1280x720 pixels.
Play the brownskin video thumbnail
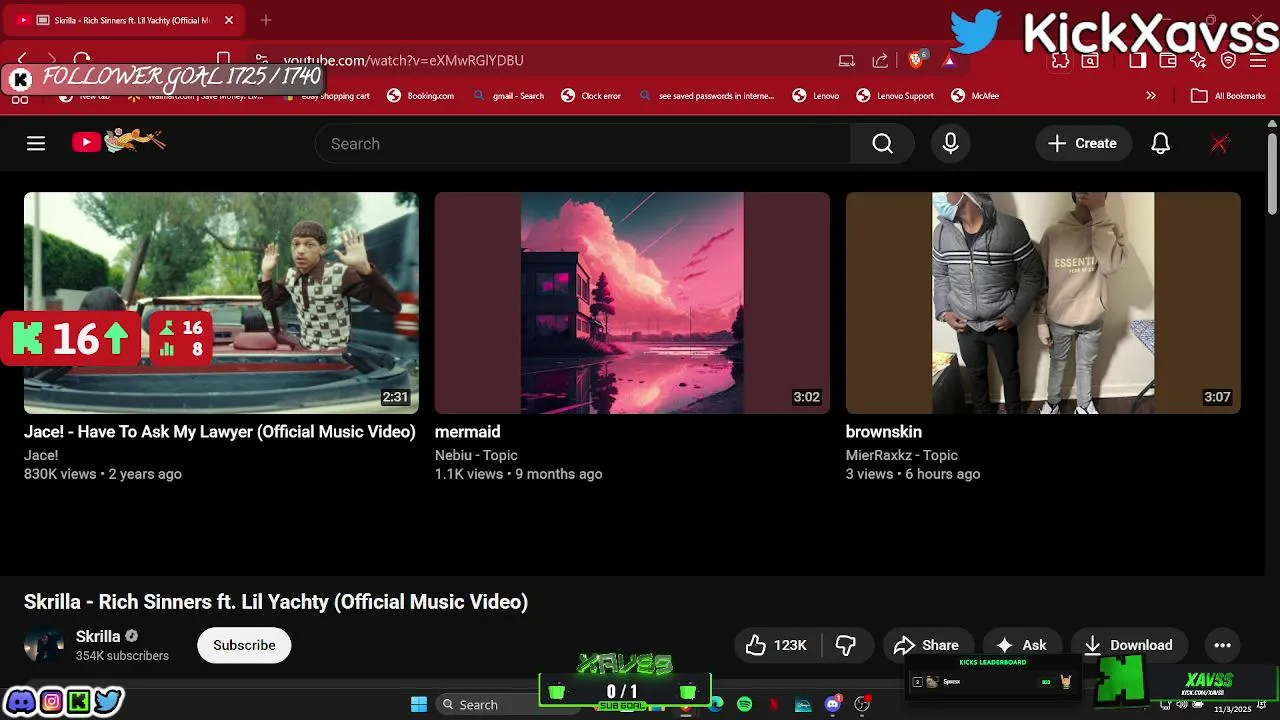click(1043, 303)
